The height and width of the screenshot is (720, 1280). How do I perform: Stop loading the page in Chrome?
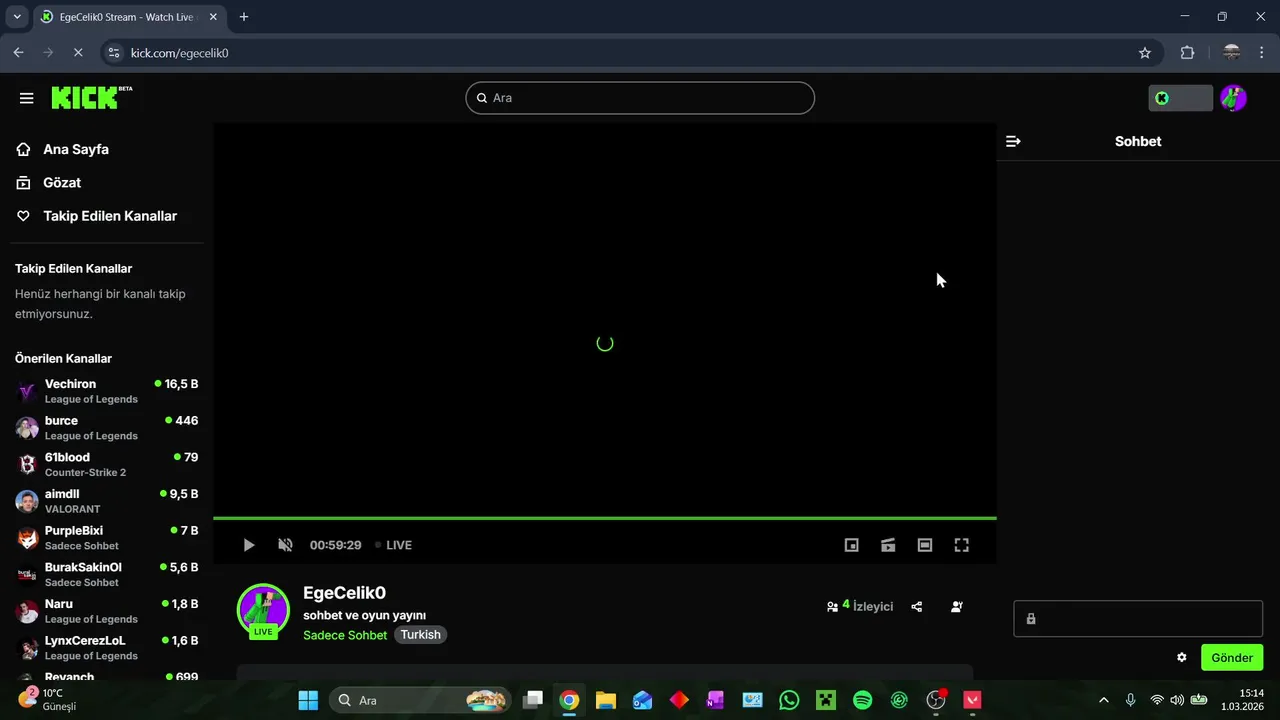78,53
